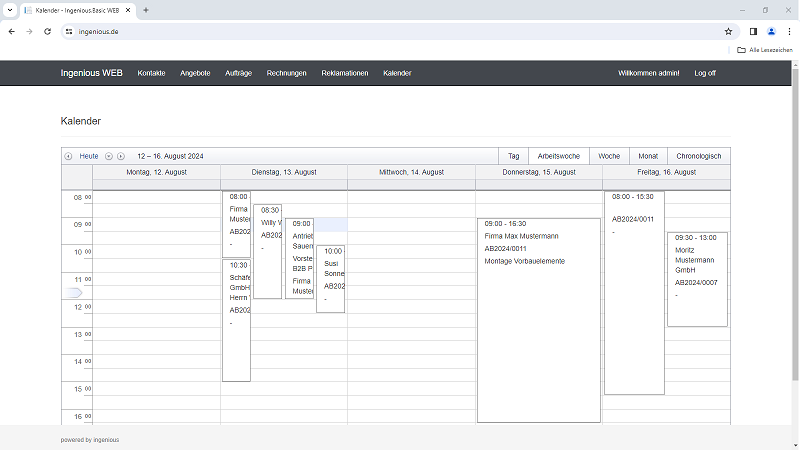The height and width of the screenshot is (450, 800).
Task: Select Mittwoch, 14. August column header
Action: click(x=411, y=172)
